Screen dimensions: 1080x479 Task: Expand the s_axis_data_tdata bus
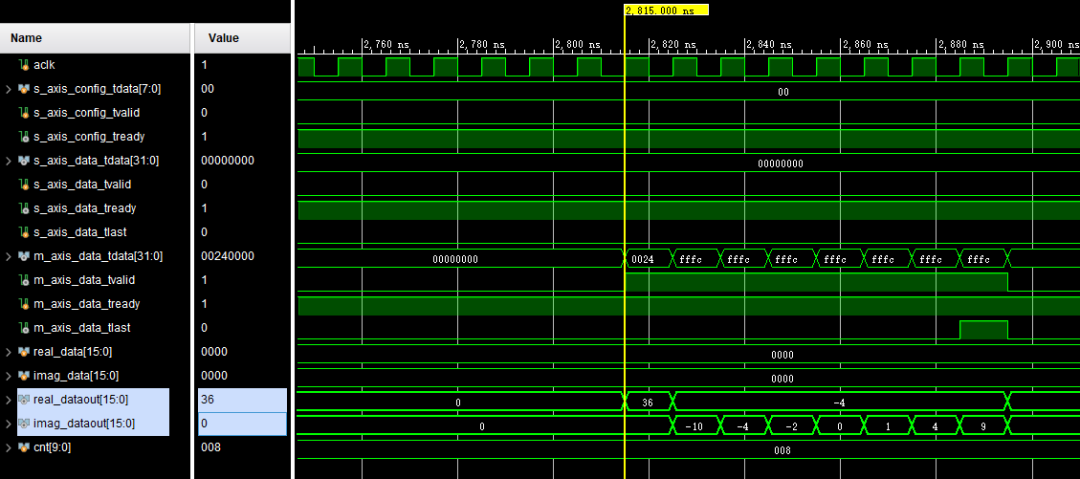tap(9, 161)
